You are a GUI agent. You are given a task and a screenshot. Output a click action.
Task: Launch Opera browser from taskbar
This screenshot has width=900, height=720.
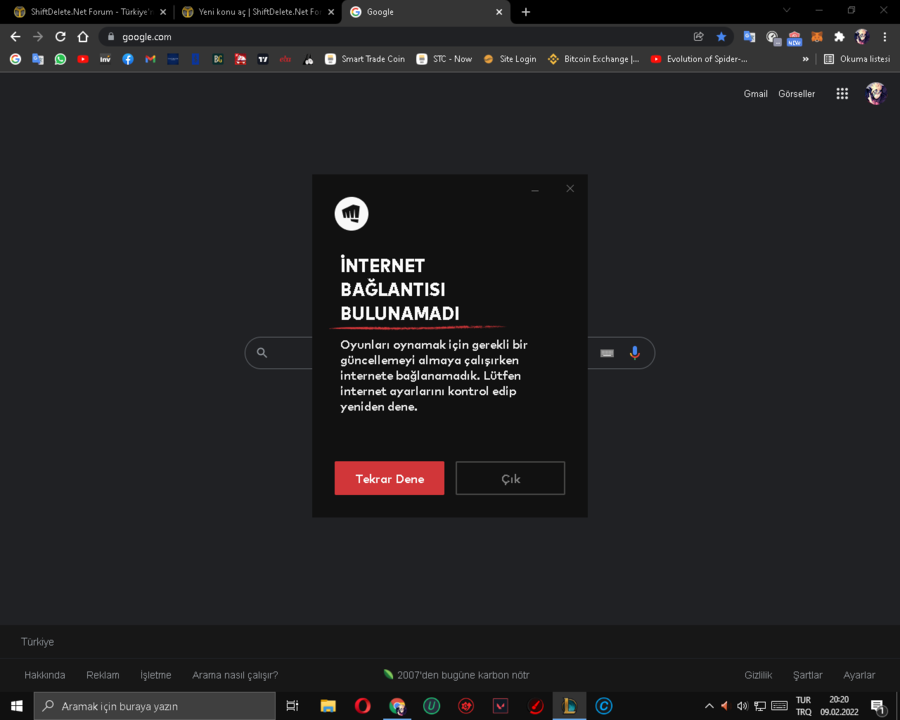pos(362,706)
